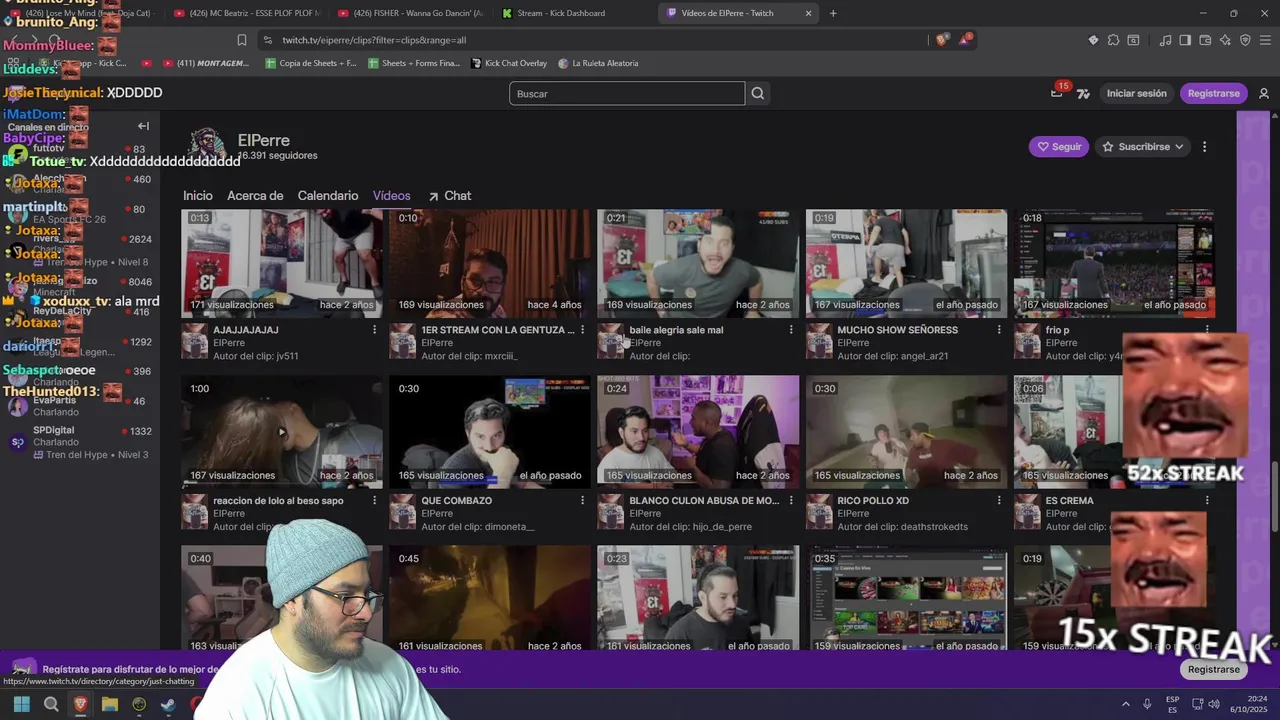1280x720 pixels.
Task: Open La Ruleta Aleatoria bookmark
Action: (598, 63)
